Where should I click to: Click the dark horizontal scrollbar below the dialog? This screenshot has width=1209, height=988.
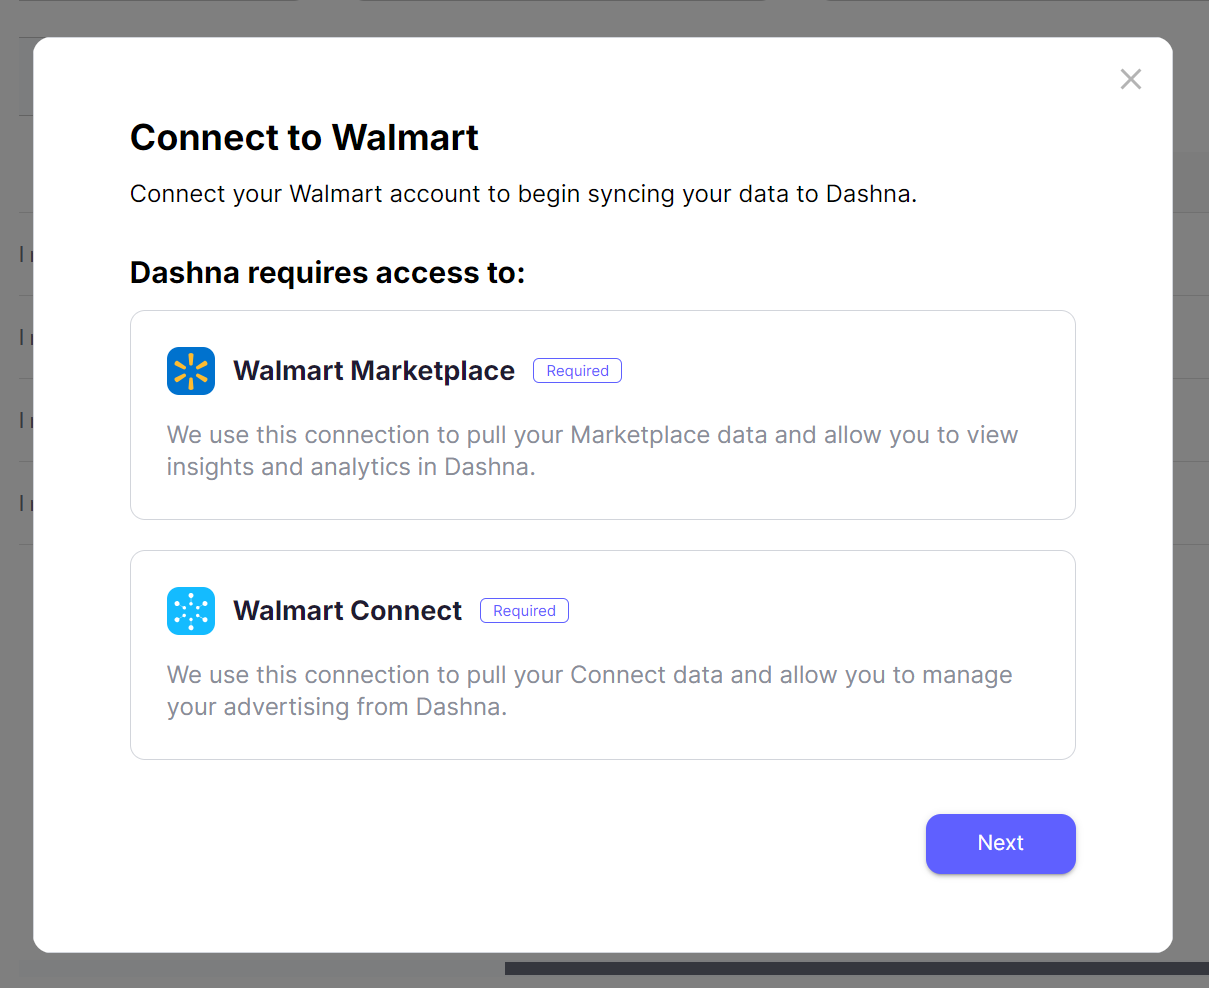tap(856, 968)
